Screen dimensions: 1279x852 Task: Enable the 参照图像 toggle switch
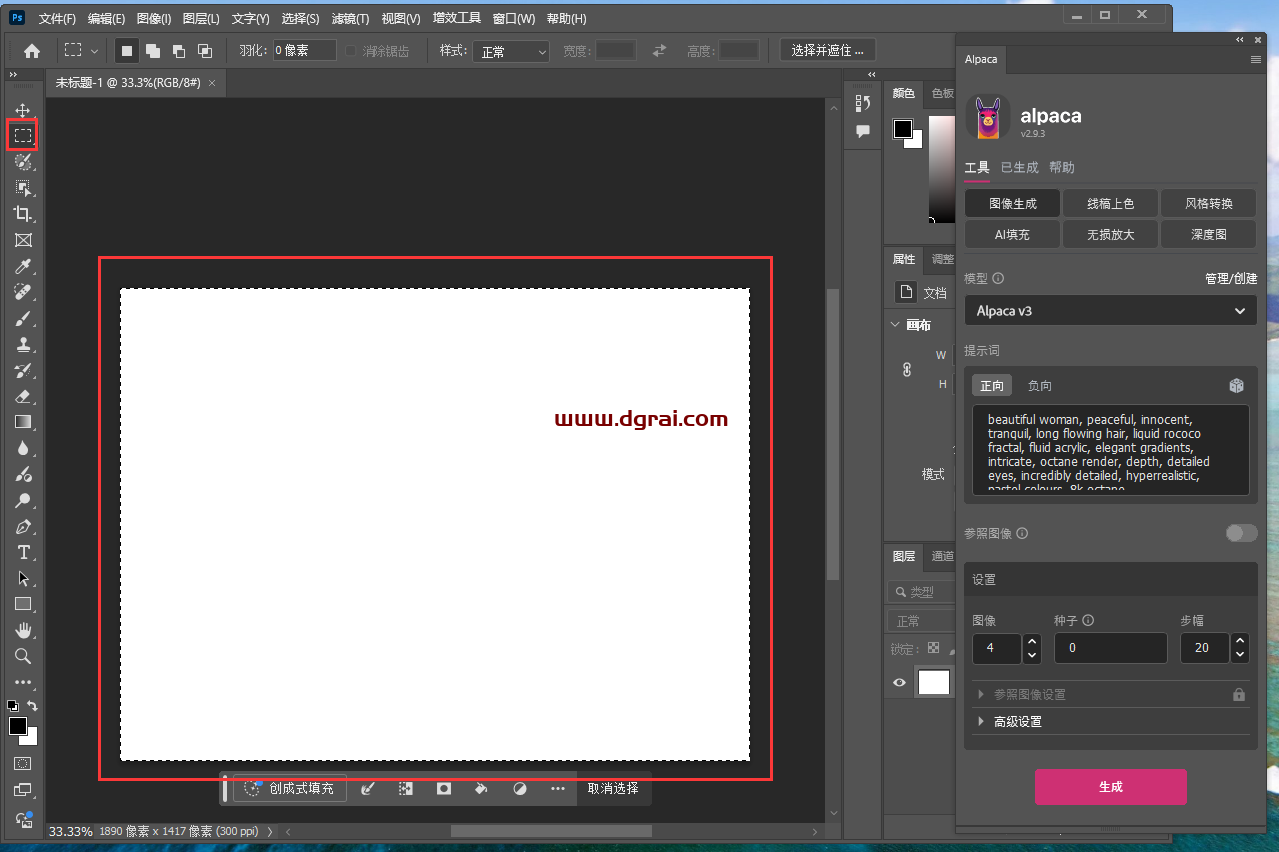click(1241, 533)
